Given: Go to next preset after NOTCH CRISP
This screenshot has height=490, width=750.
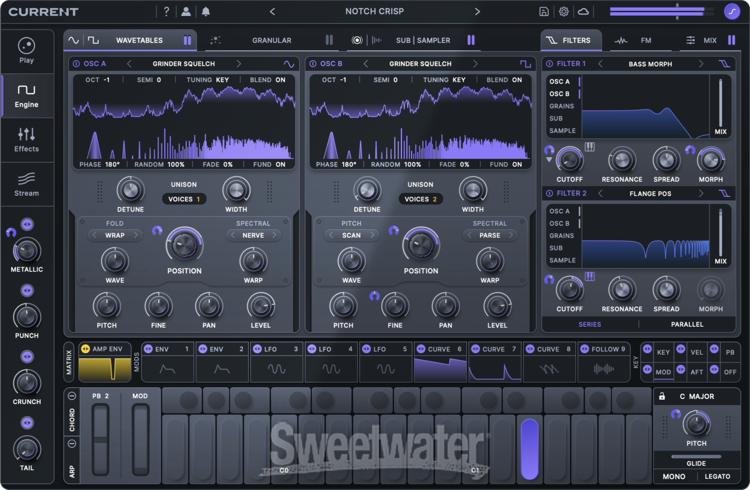Looking at the screenshot, I should [476, 11].
